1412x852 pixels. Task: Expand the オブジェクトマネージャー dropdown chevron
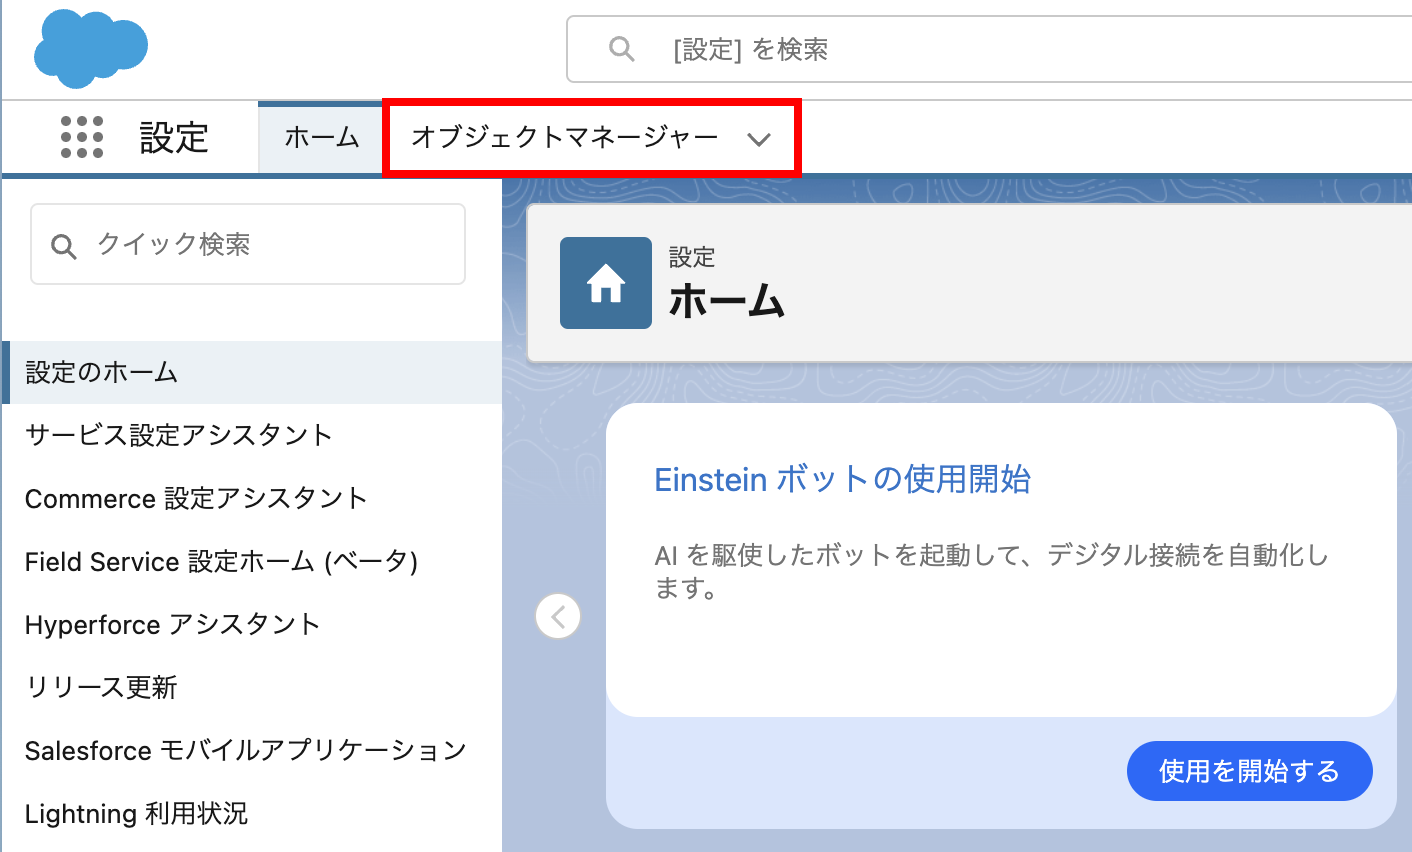pos(759,139)
